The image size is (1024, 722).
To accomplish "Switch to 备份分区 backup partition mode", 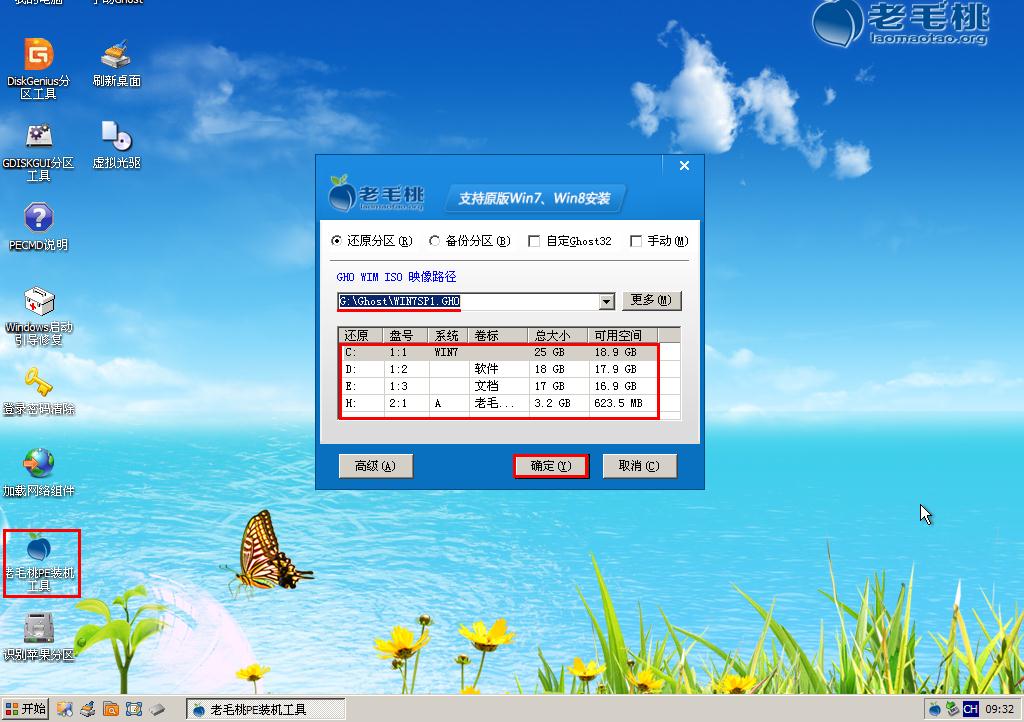I will pyautogui.click(x=434, y=240).
